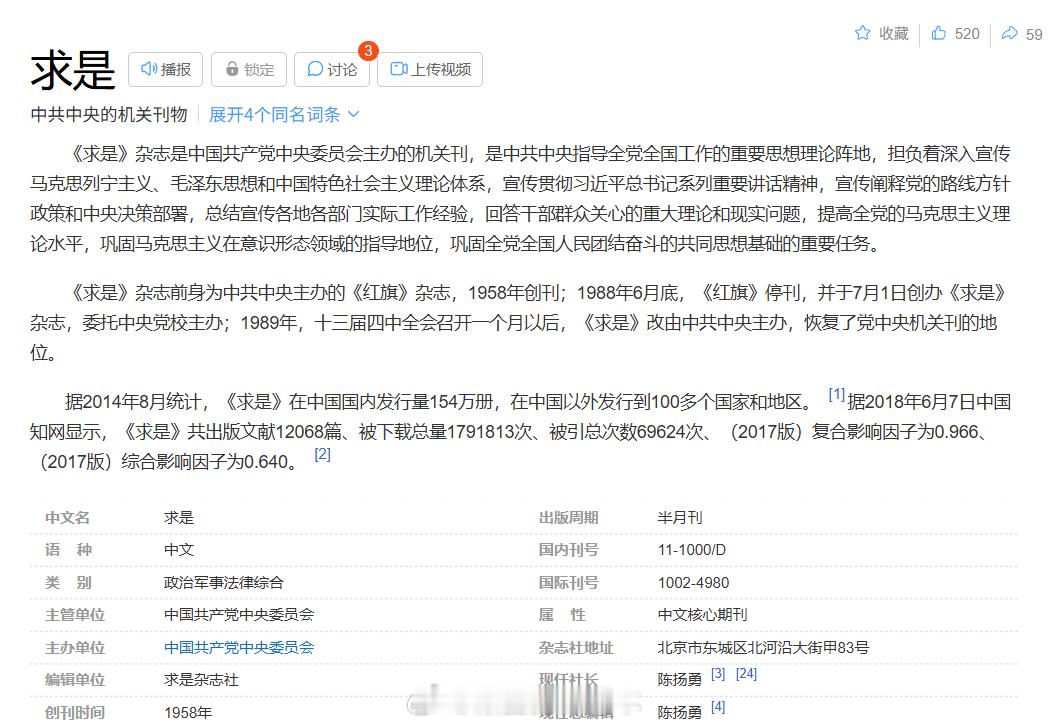Open citation reference [24]
The width and height of the screenshot is (1050, 726).
click(746, 674)
